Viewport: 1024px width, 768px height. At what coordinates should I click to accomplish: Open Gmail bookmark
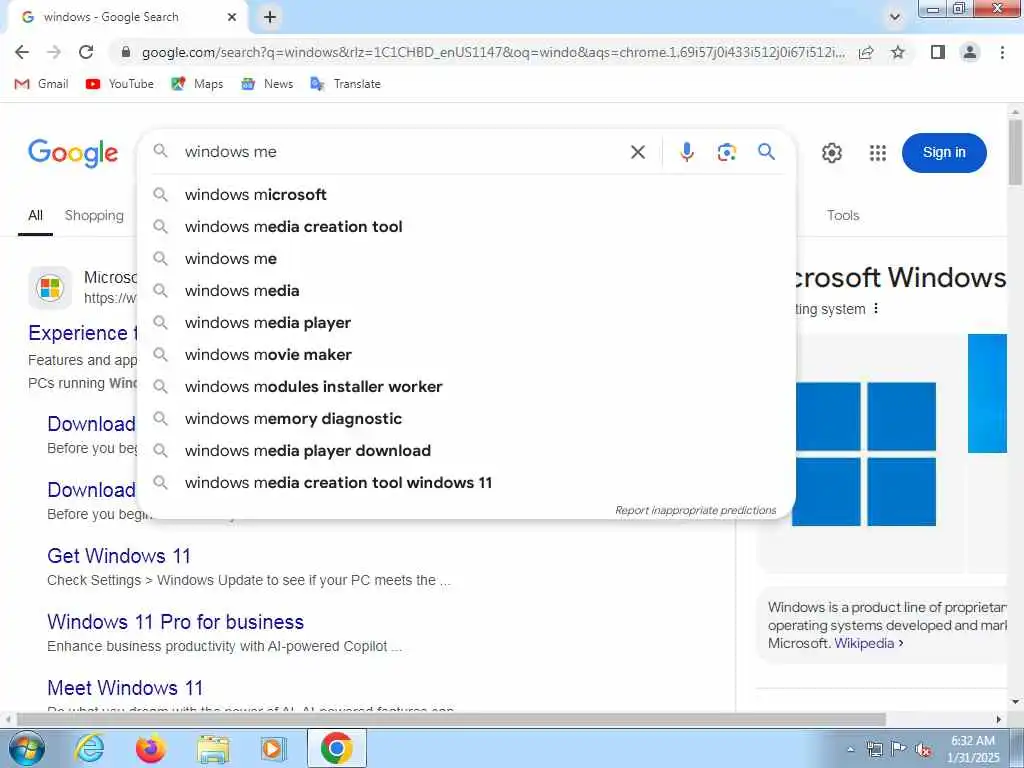point(41,84)
